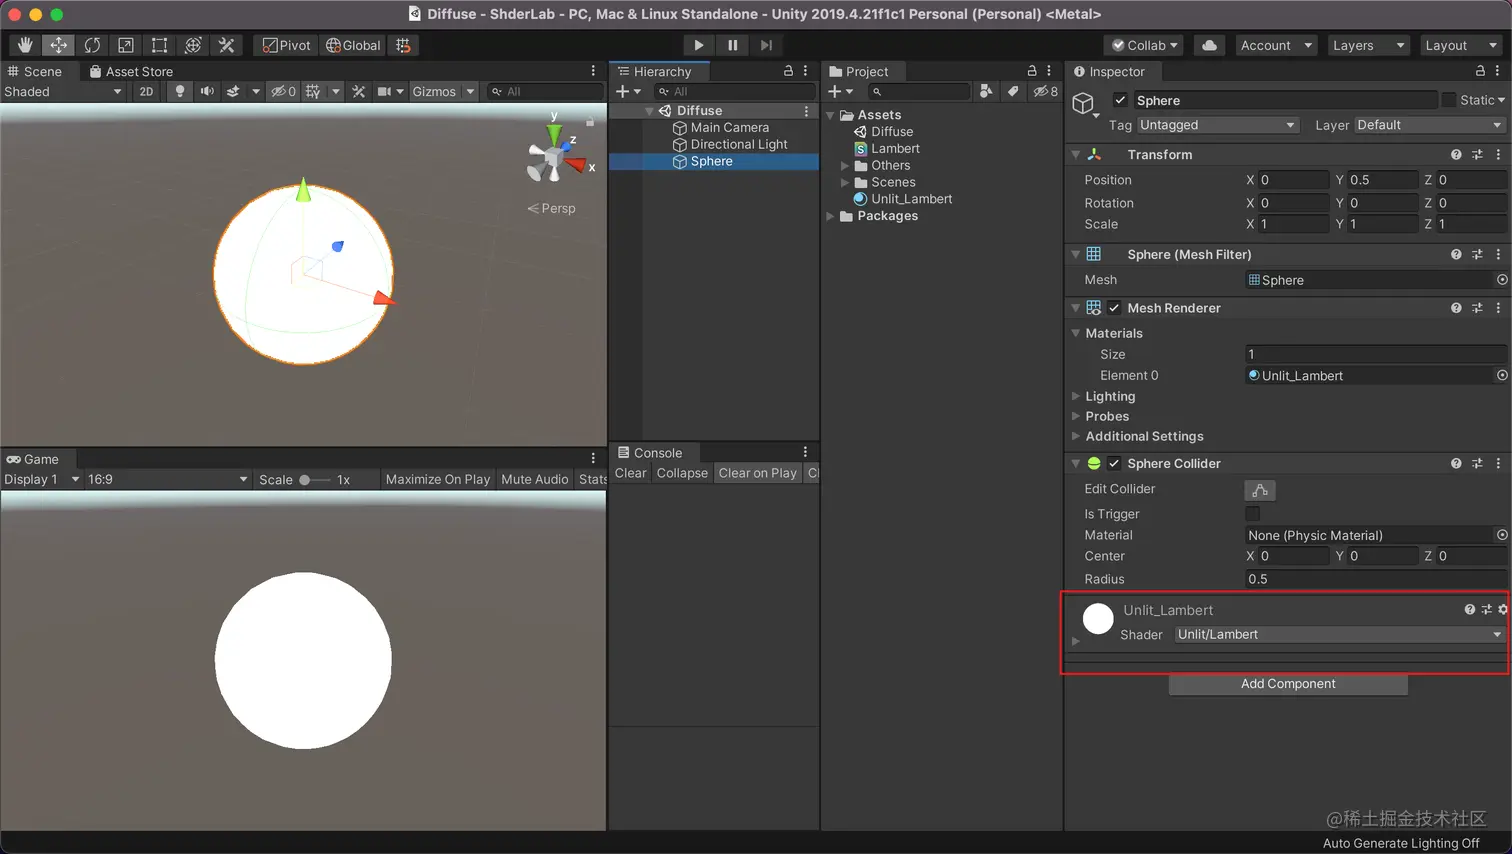Image resolution: width=1512 pixels, height=854 pixels.
Task: Open the Shaded draw mode dropdown
Action: pyautogui.click(x=63, y=91)
